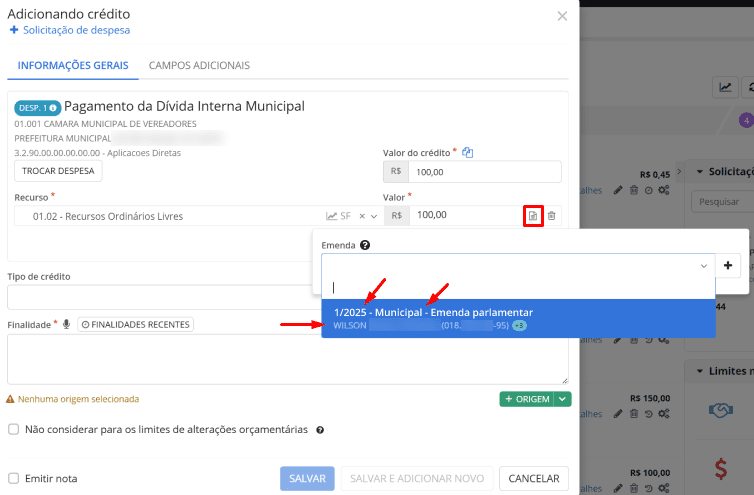The width and height of the screenshot is (754, 495).
Task: Close the Adicionando crédito dialog
Action: pos(562,16)
